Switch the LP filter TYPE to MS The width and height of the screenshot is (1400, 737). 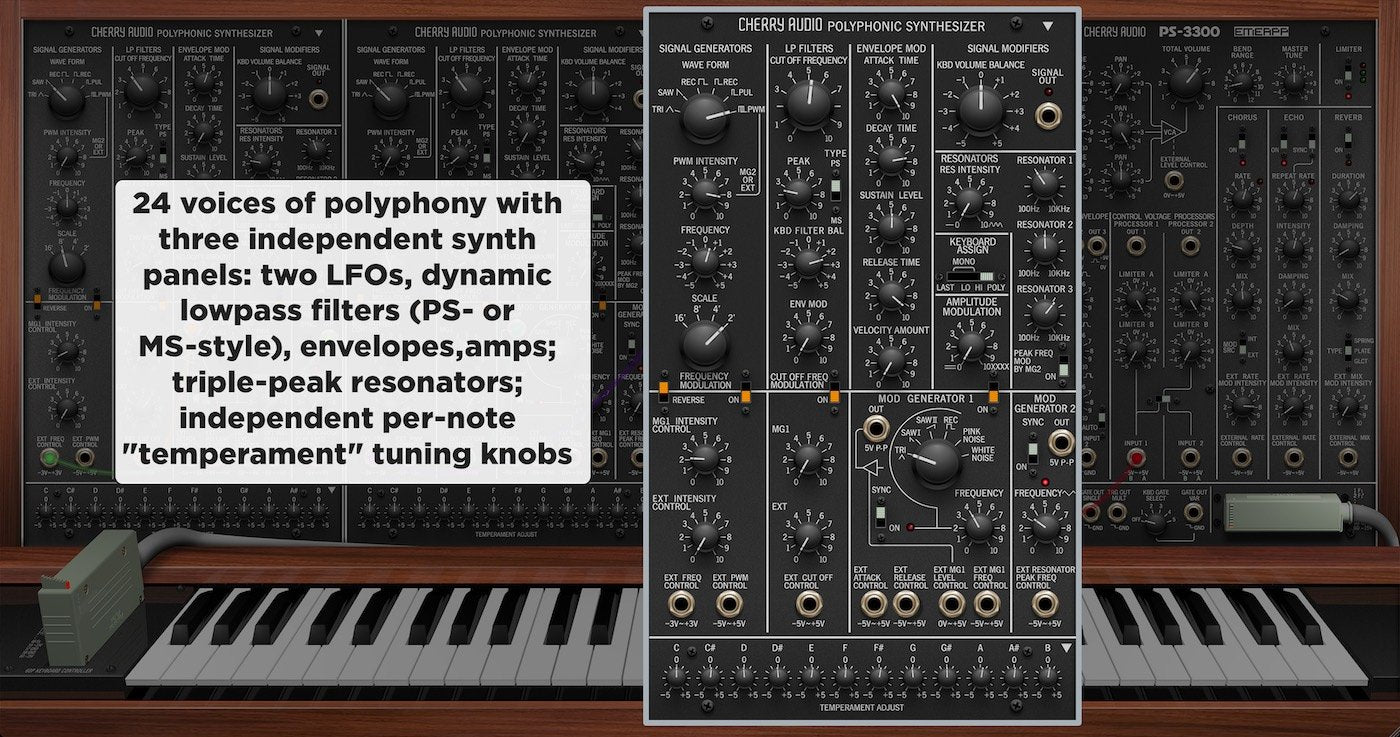tap(836, 196)
